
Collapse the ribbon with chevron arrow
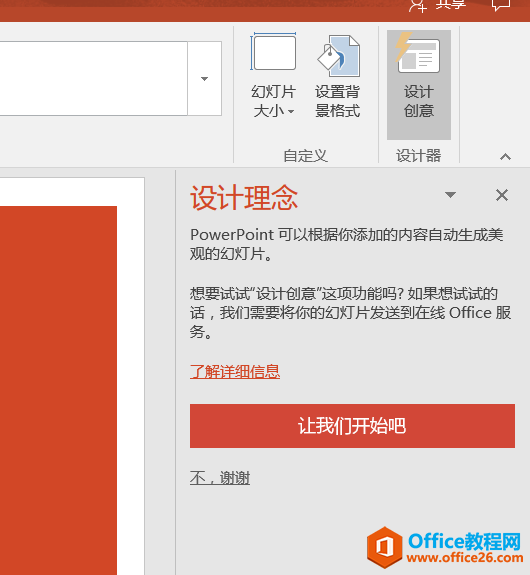pyautogui.click(x=505, y=157)
